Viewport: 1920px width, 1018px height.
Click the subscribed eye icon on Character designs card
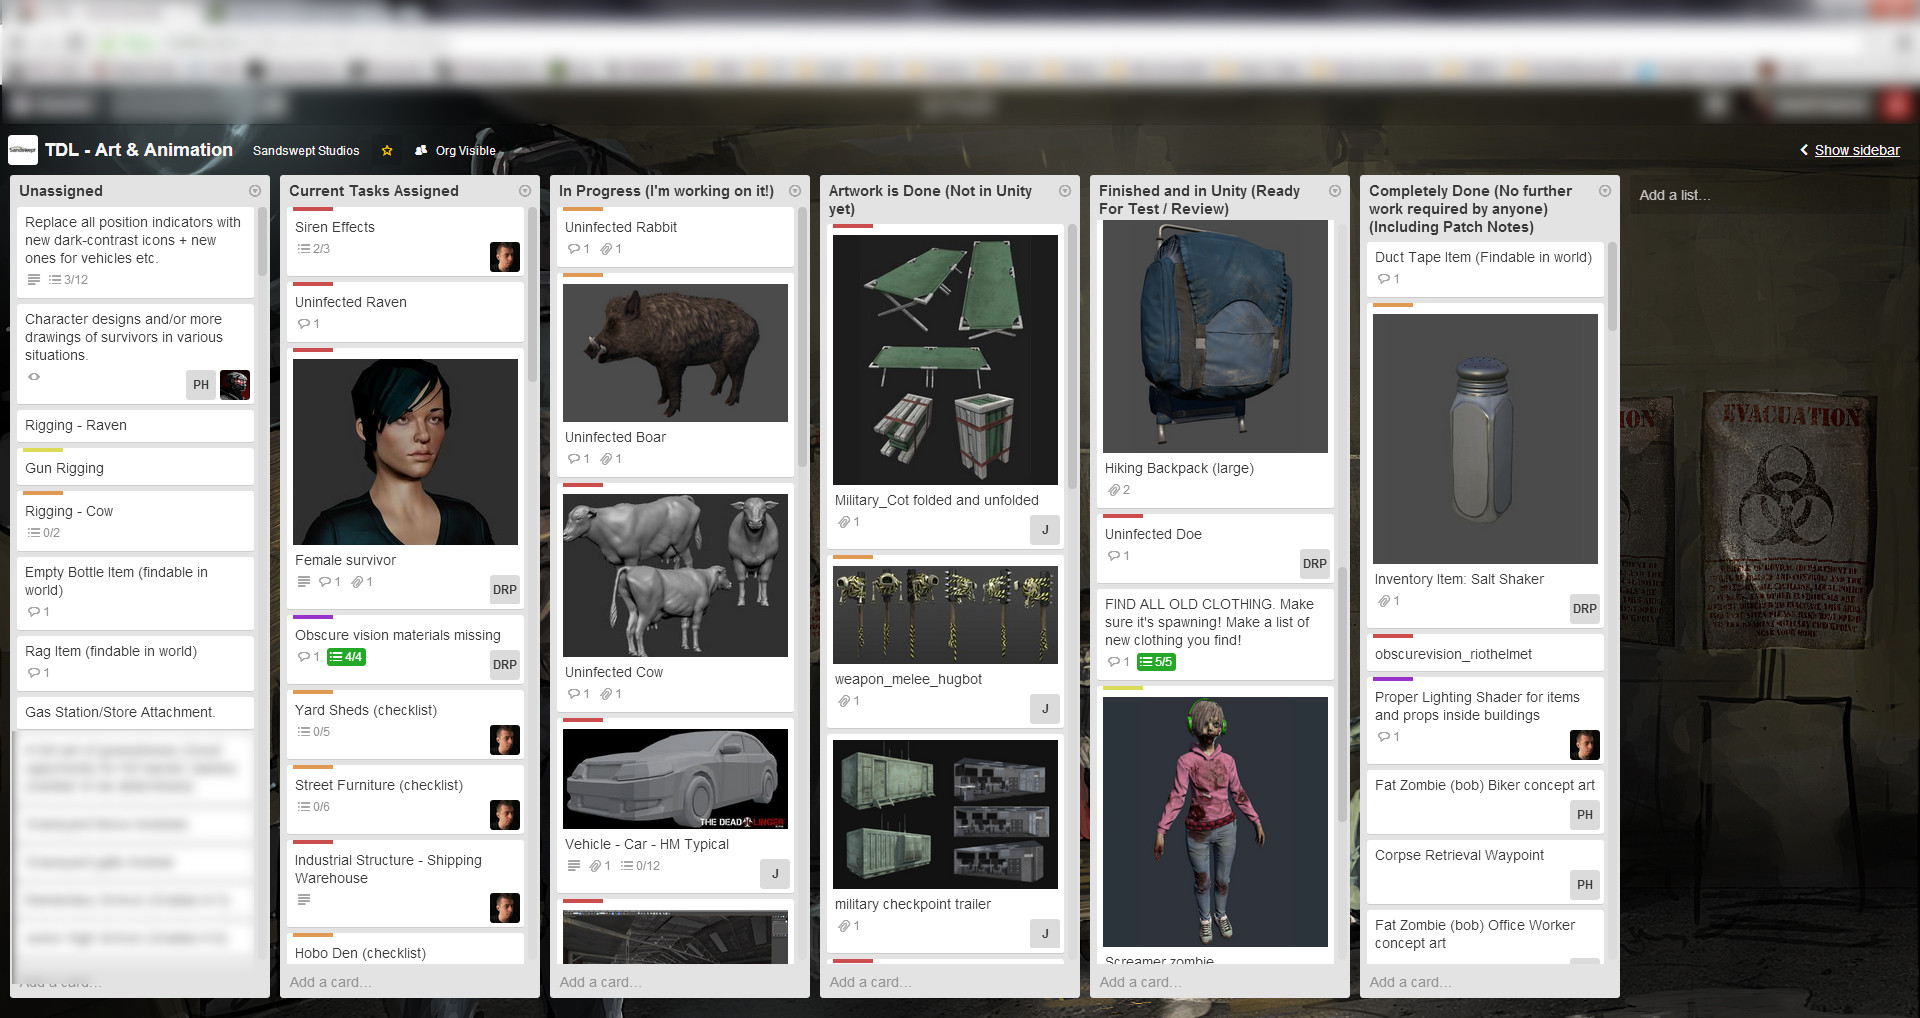click(34, 377)
